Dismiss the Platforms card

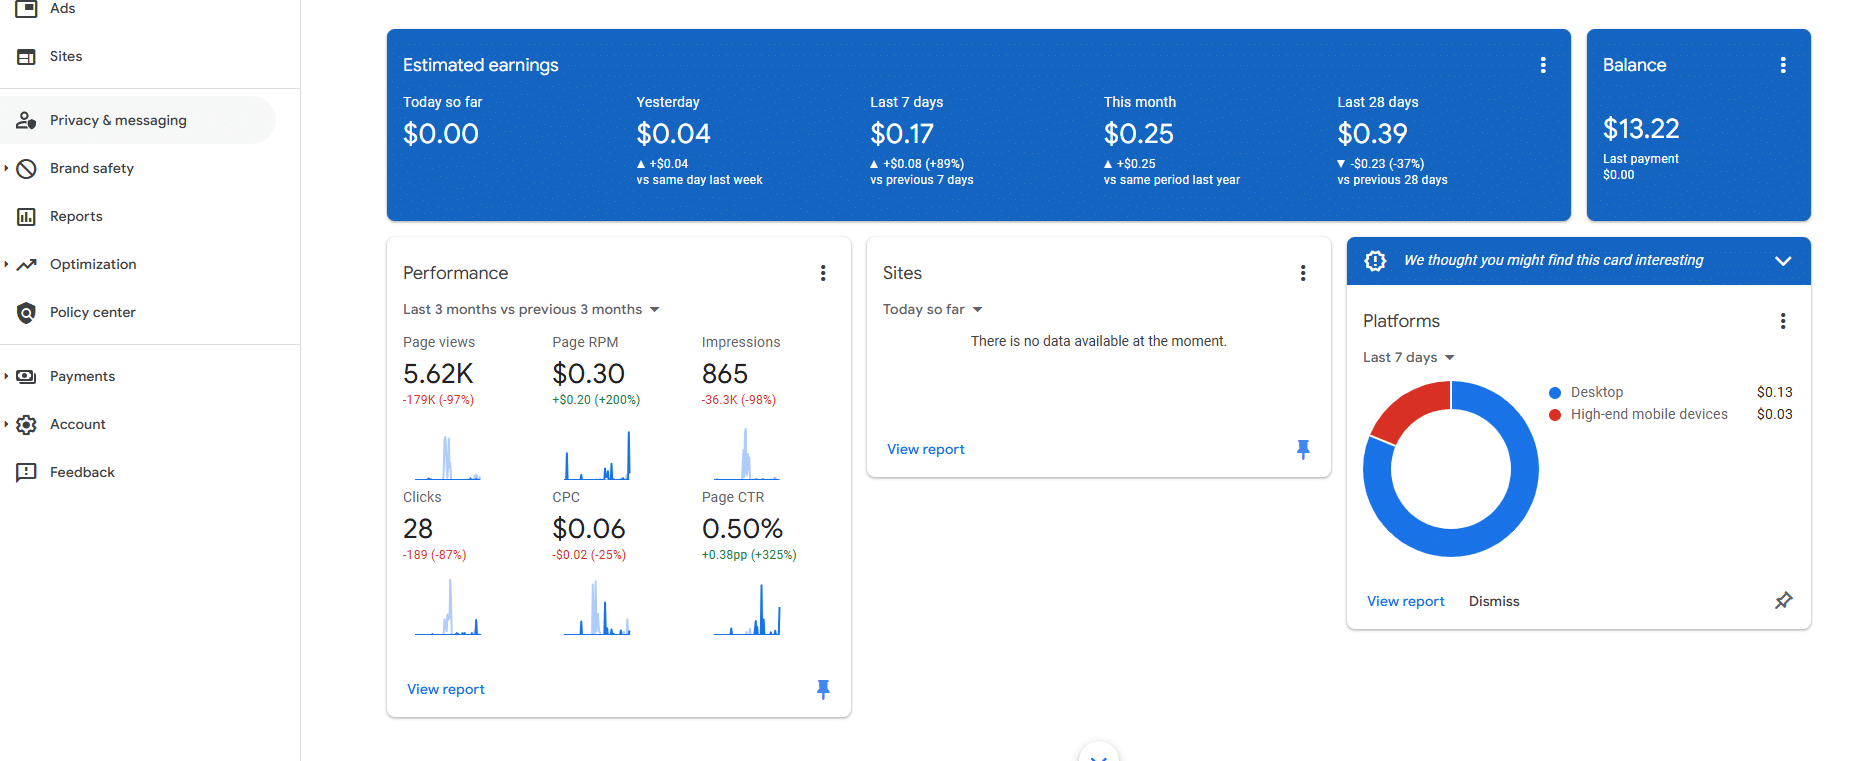tap(1493, 601)
